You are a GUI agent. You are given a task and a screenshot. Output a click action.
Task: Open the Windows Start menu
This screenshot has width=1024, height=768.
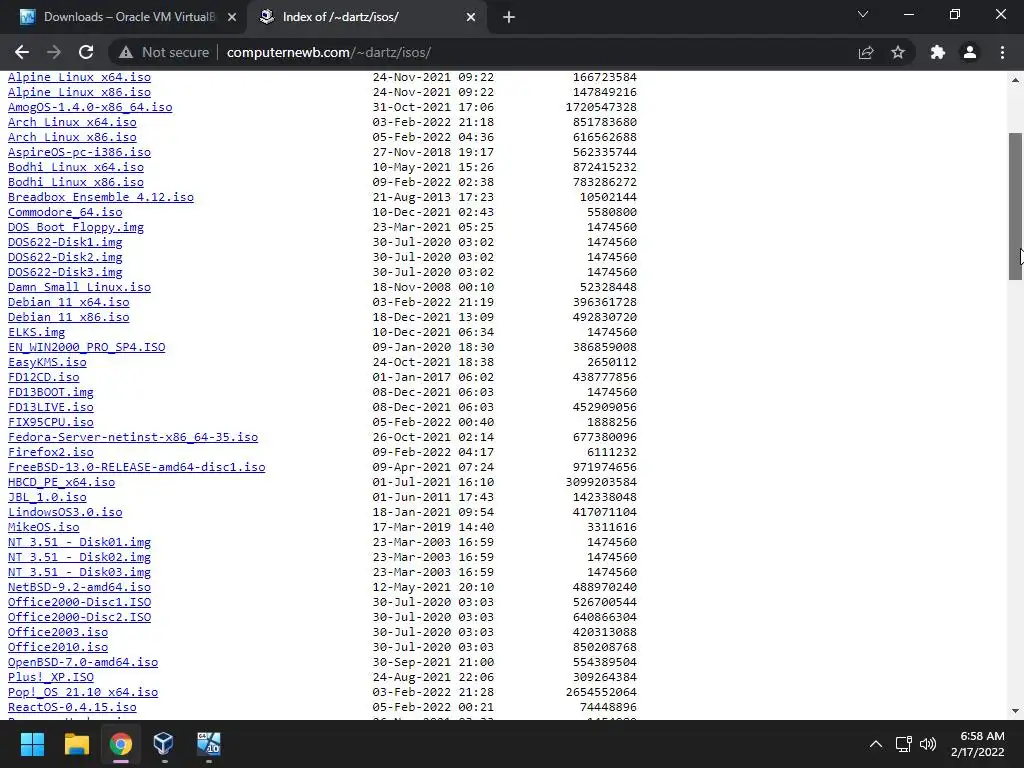[32, 744]
